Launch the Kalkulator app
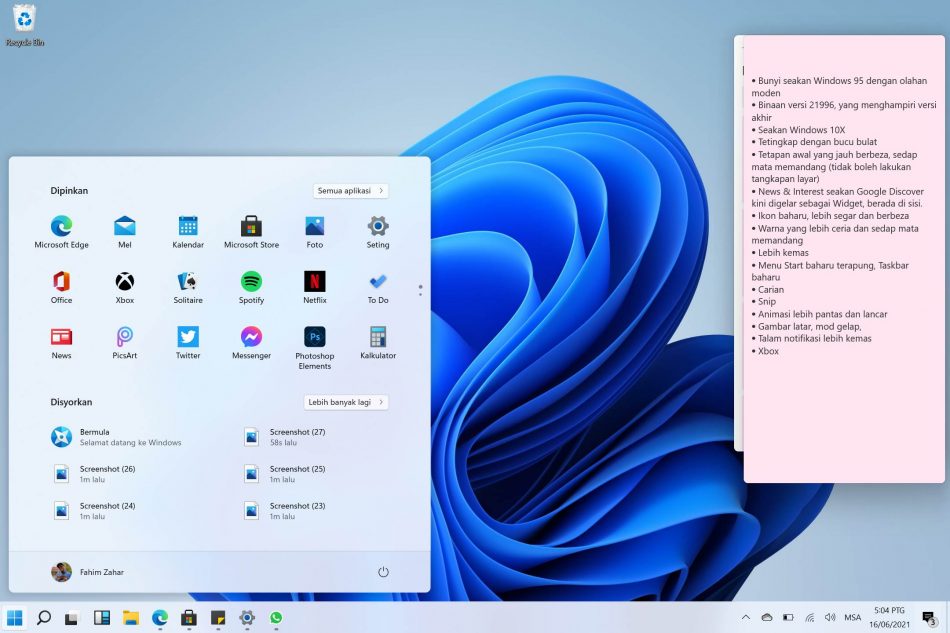The image size is (950, 633). tap(378, 343)
